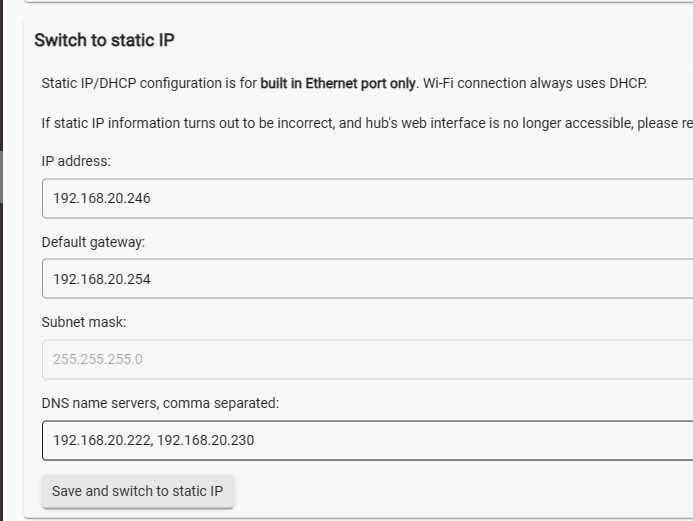Click the incorrect static IP warning paragraph
Image resolution: width=693 pixels, height=521 pixels.
pos(367,123)
